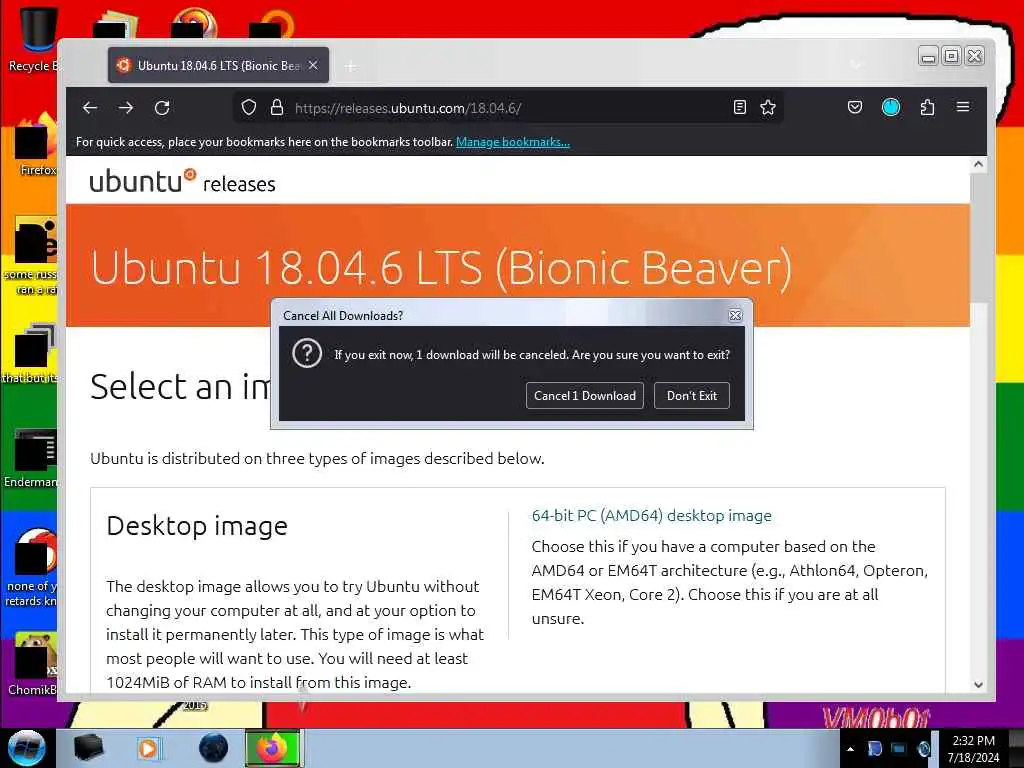Select the Firefox taskbar button
Image resolution: width=1024 pixels, height=768 pixels.
[x=273, y=748]
